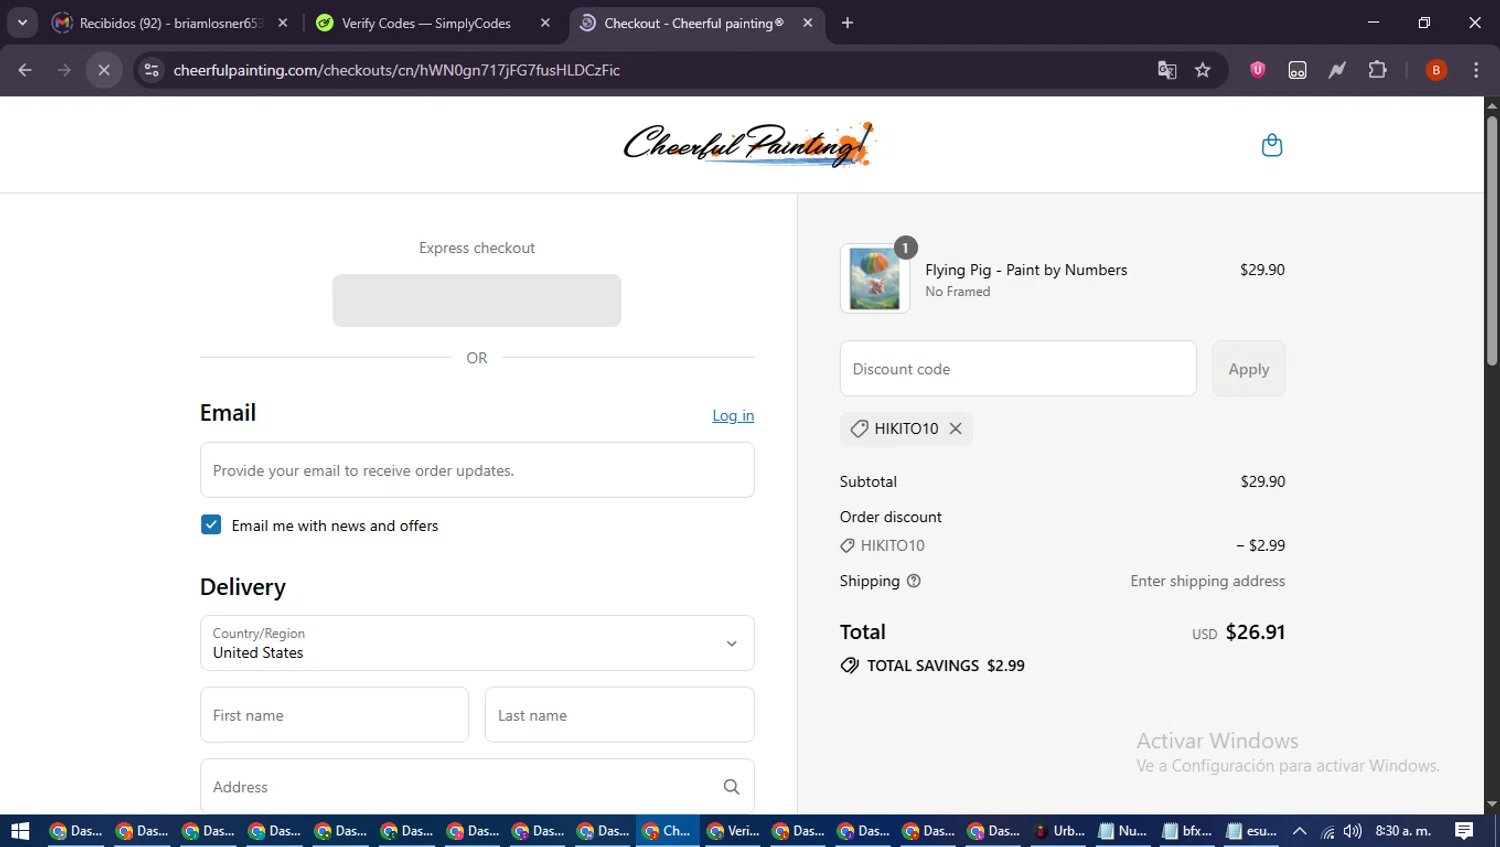The image size is (1500, 847).
Task: View site information icon in address bar
Action: 151,70
